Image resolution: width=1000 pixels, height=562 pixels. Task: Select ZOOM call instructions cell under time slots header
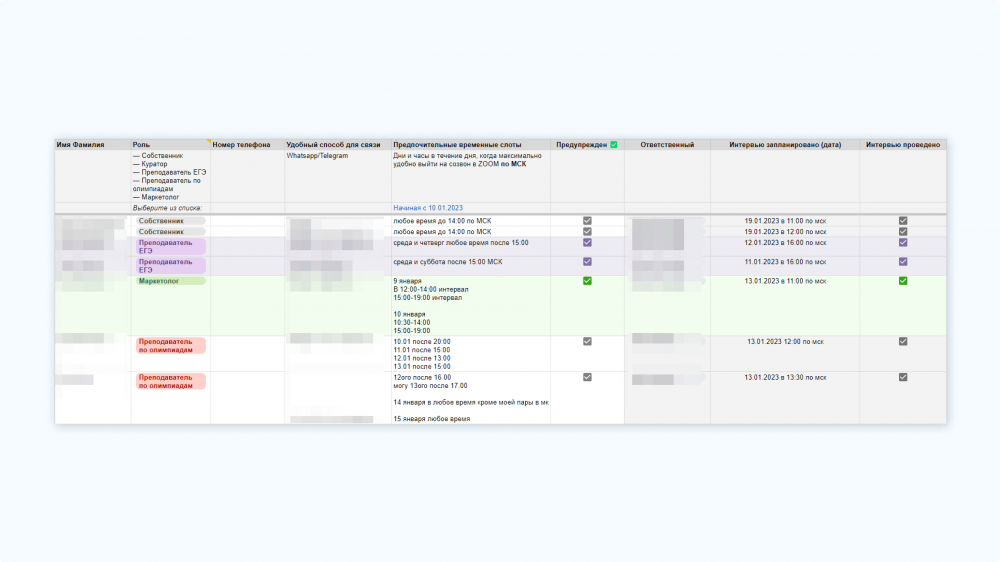(x=471, y=177)
